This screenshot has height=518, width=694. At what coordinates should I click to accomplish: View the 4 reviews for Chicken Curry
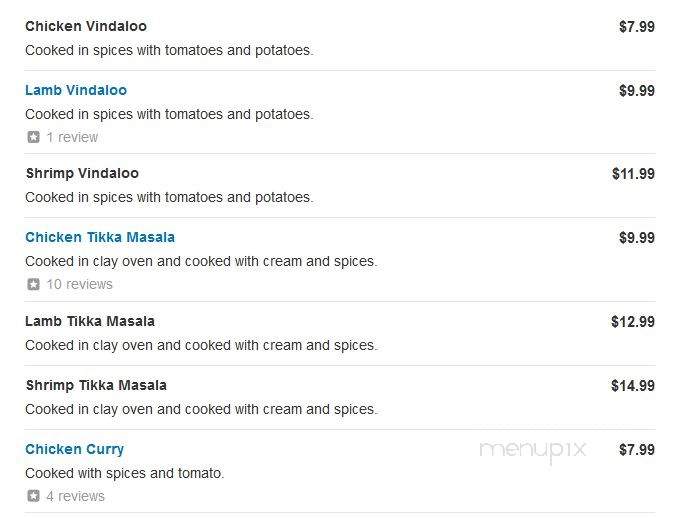coord(76,496)
